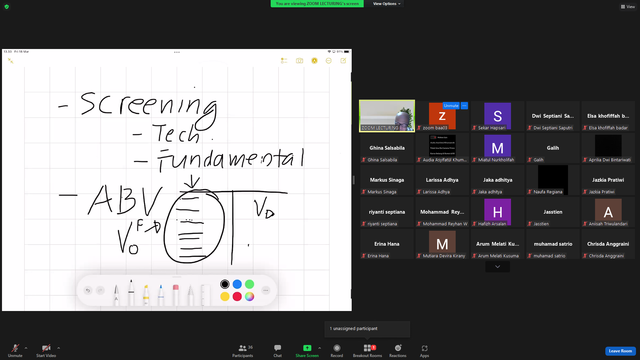Click the "1 unassigned participant" tooltip
Image resolution: width=640 pixels, height=360 pixels.
click(367, 329)
